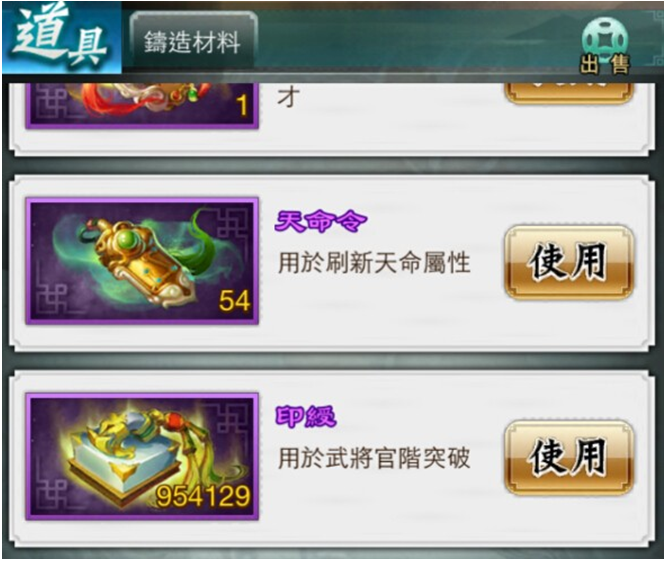The image size is (667, 563).
Task: Tap the 印綬 purple item name
Action: point(305,417)
